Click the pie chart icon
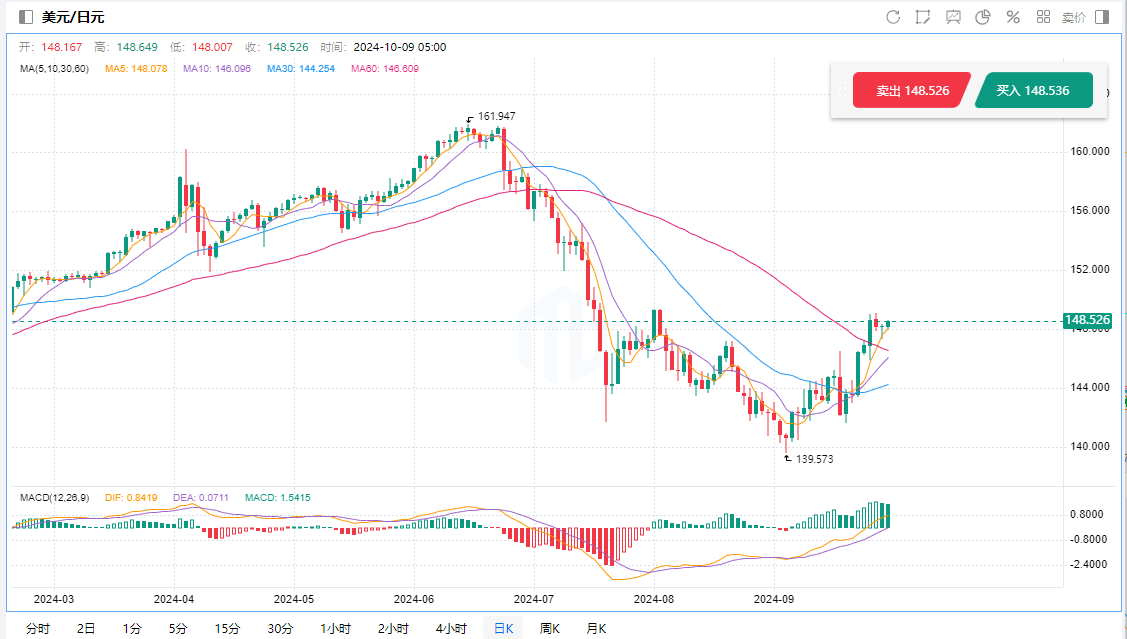The image size is (1127, 639). click(983, 17)
